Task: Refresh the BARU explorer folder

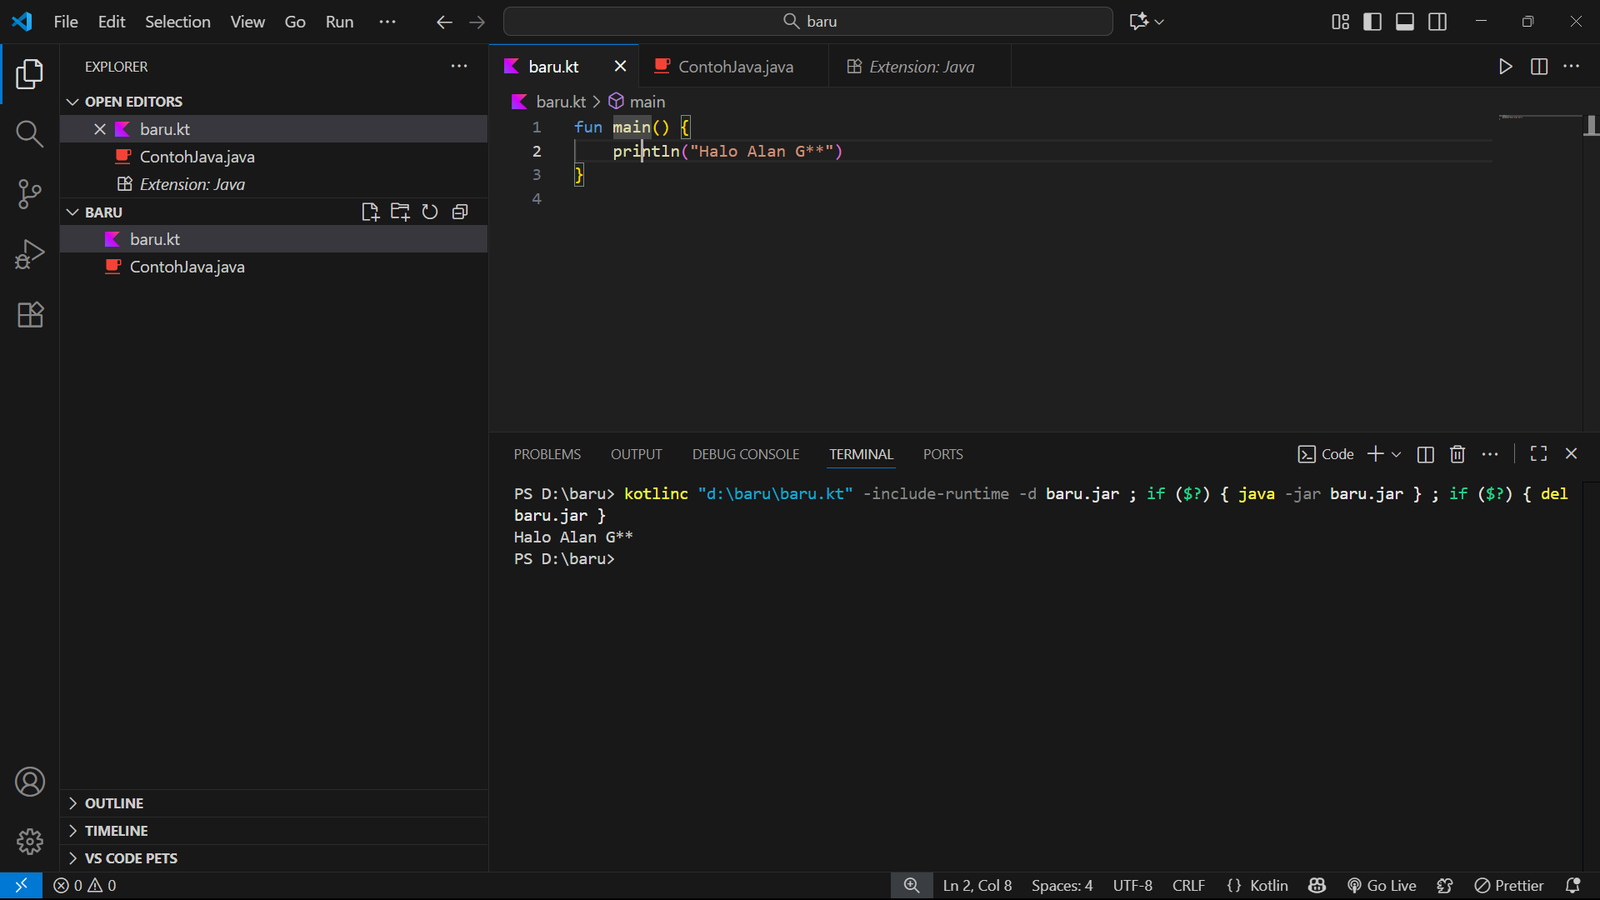Action: click(x=430, y=212)
